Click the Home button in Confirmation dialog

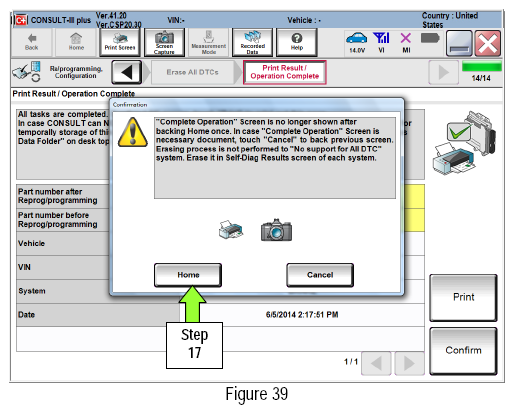click(188, 275)
